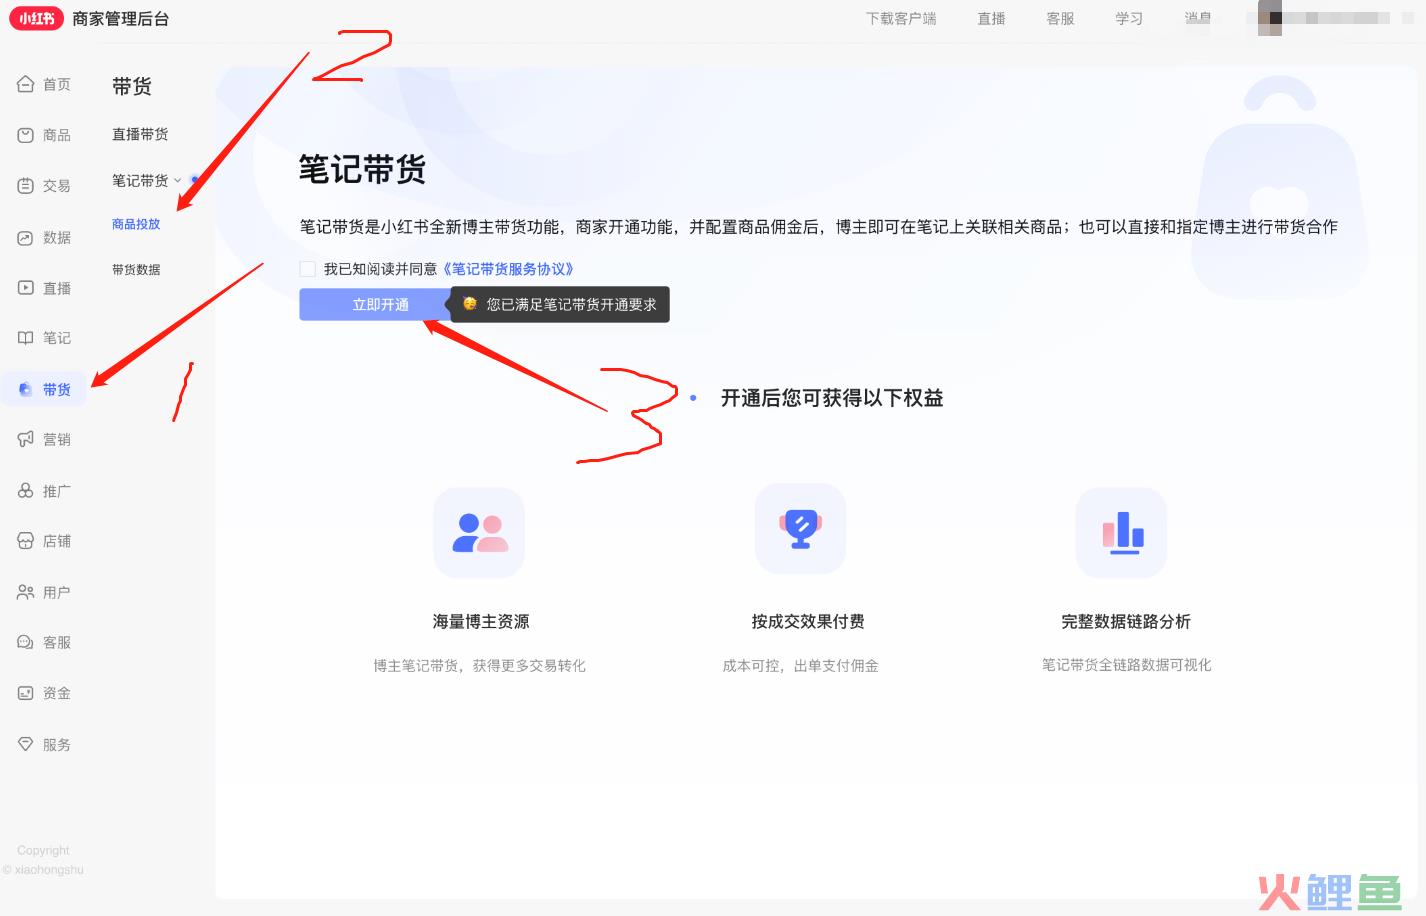Click 下载客户端 in top bar
This screenshot has height=916, width=1426.
pyautogui.click(x=901, y=18)
